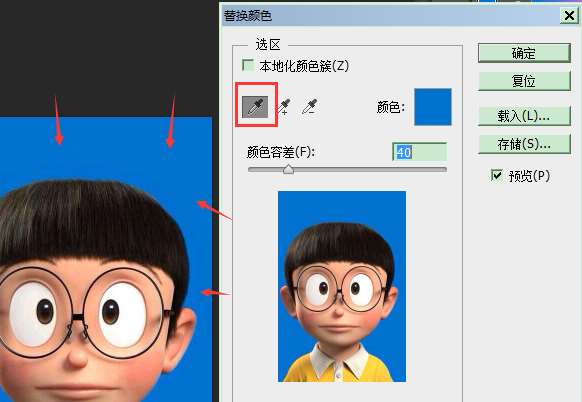Click the 颜色容差 slider handle
Screen dimensions: 582x402
pyautogui.click(x=288, y=170)
